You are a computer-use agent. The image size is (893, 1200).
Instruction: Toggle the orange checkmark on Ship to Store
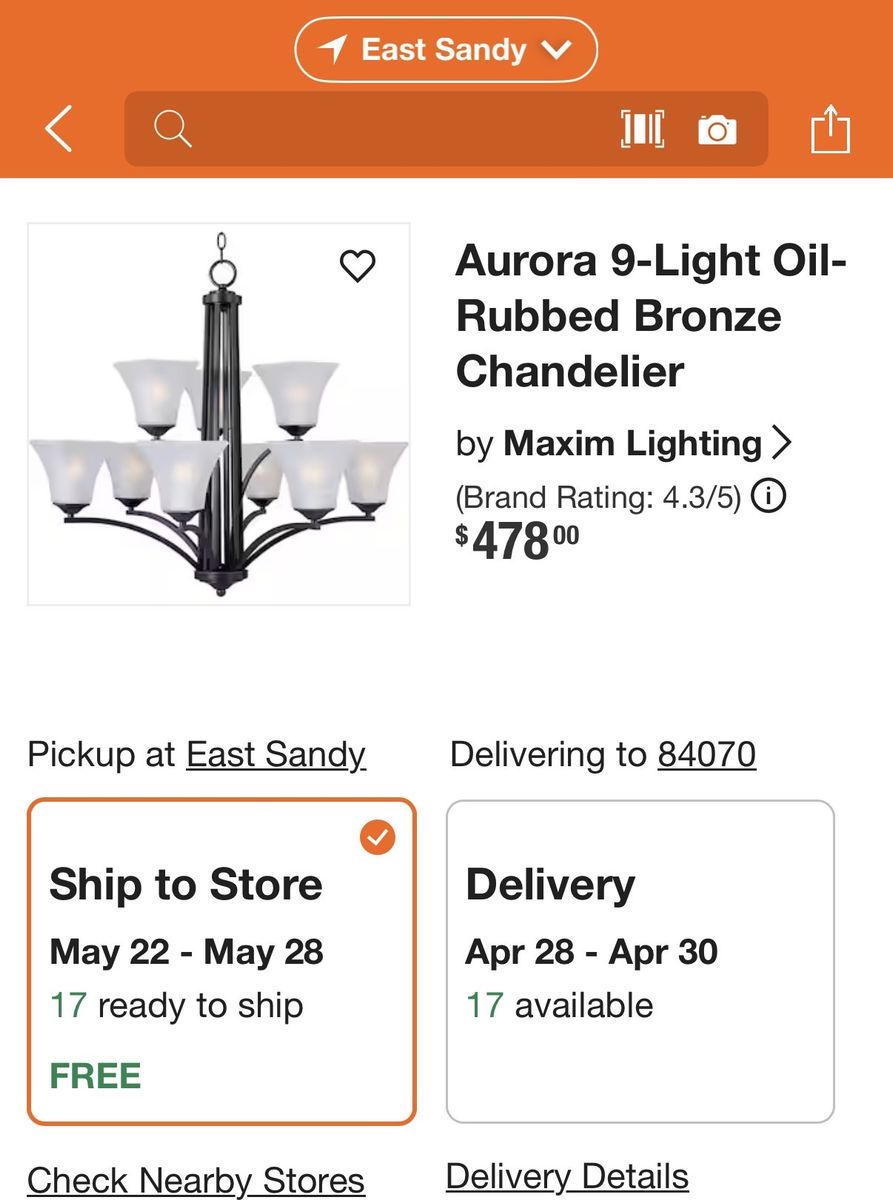(378, 838)
